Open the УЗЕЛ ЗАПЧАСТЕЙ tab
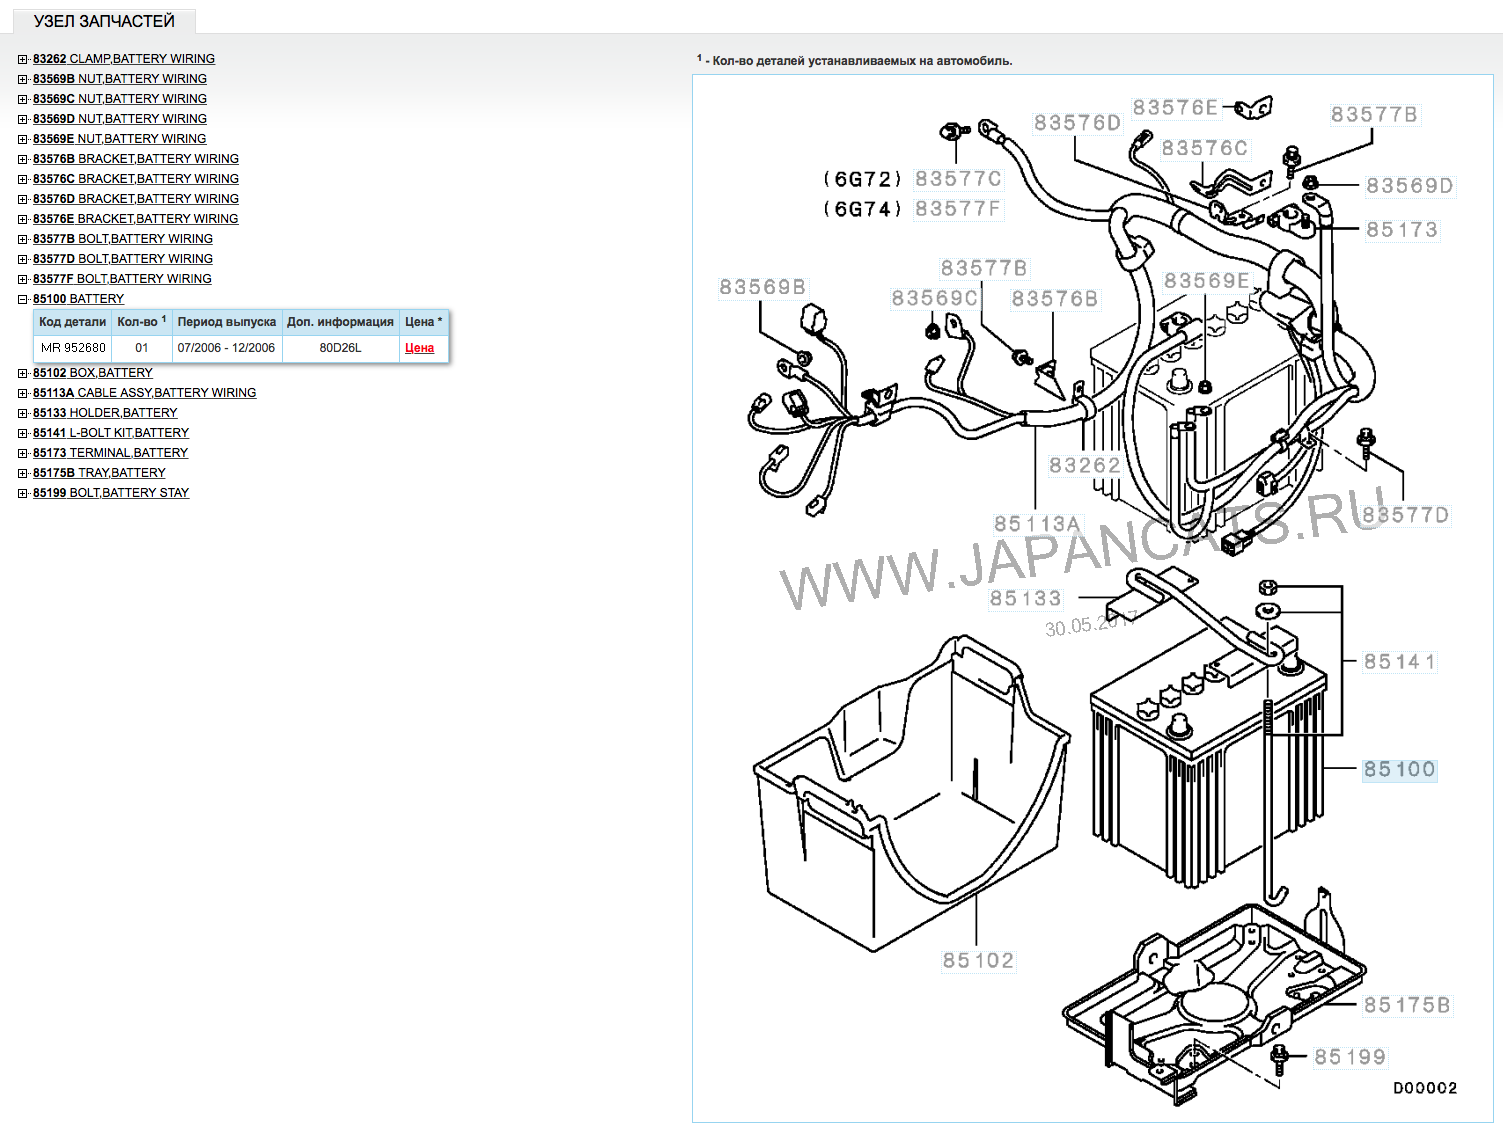Screen dimensions: 1503x1132 (x=104, y=21)
